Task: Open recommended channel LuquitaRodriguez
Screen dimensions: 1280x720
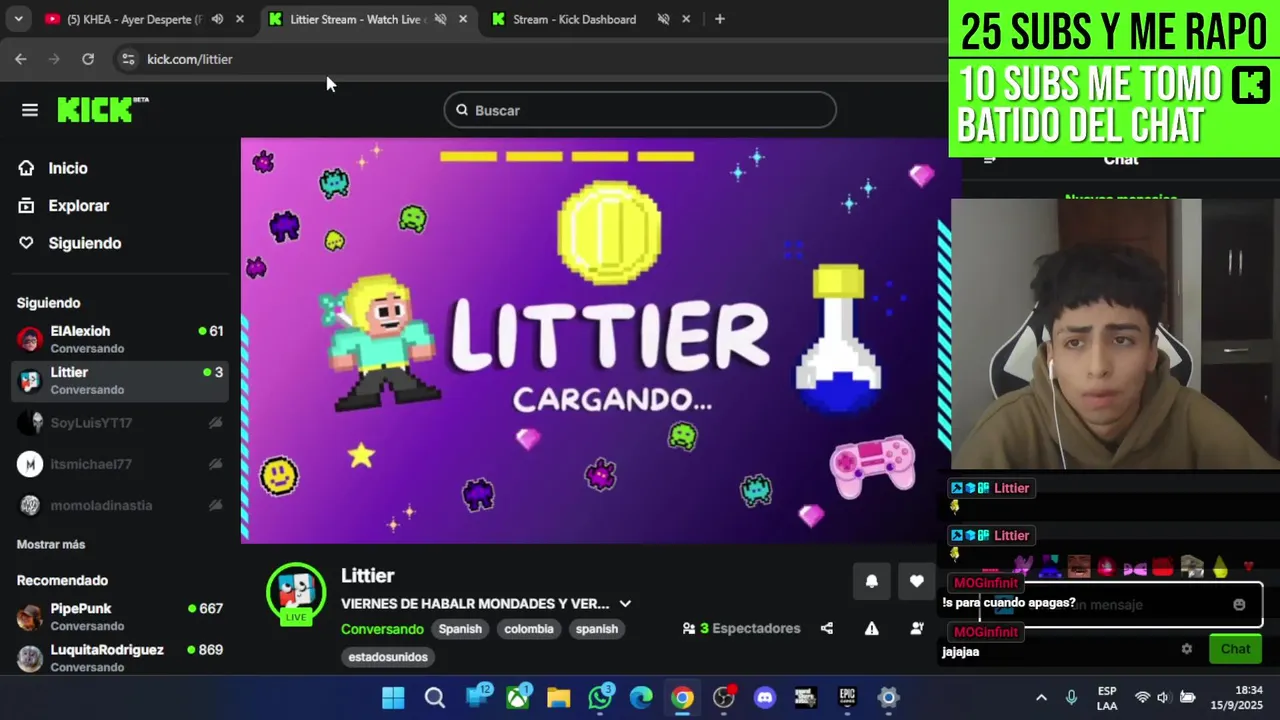Action: pyautogui.click(x=120, y=657)
